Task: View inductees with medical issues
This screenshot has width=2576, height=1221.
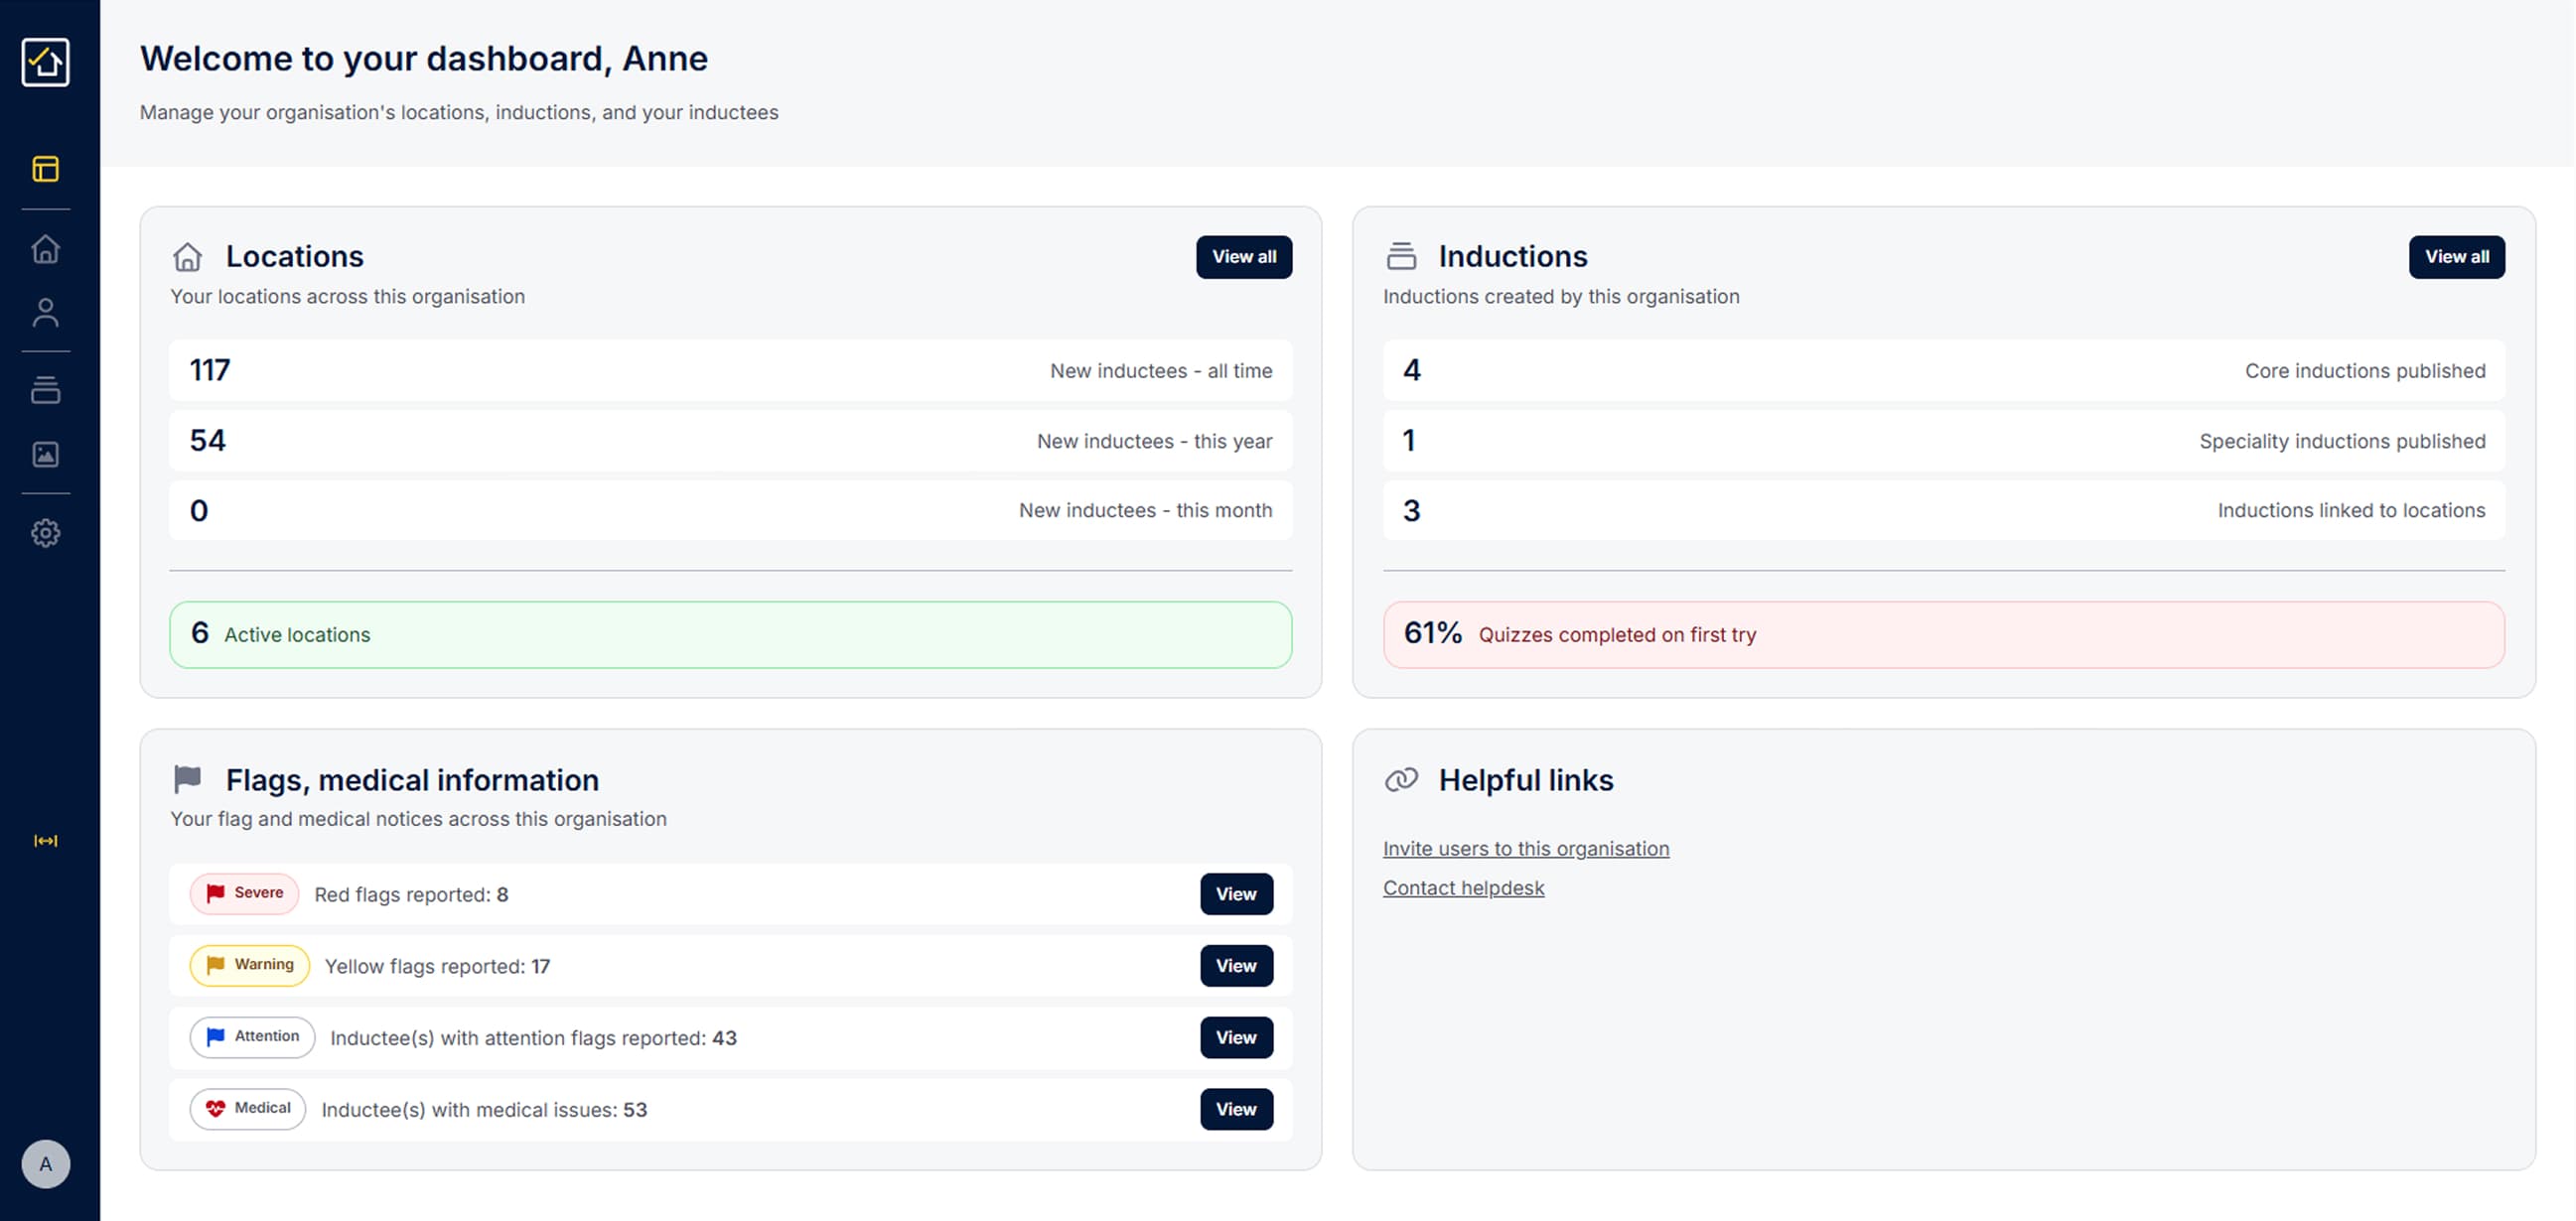Action: 1236,1108
